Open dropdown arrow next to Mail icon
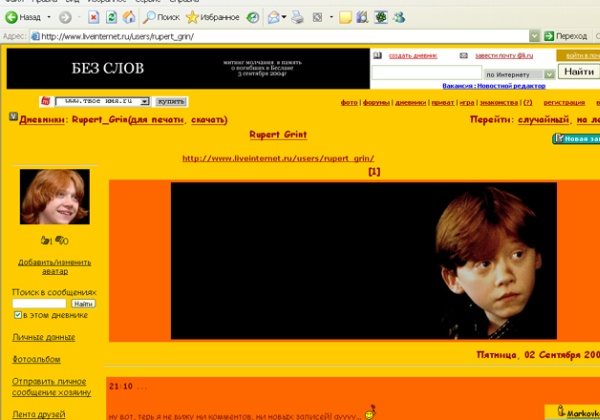Viewport: 600px width, 420px height. (x=284, y=17)
